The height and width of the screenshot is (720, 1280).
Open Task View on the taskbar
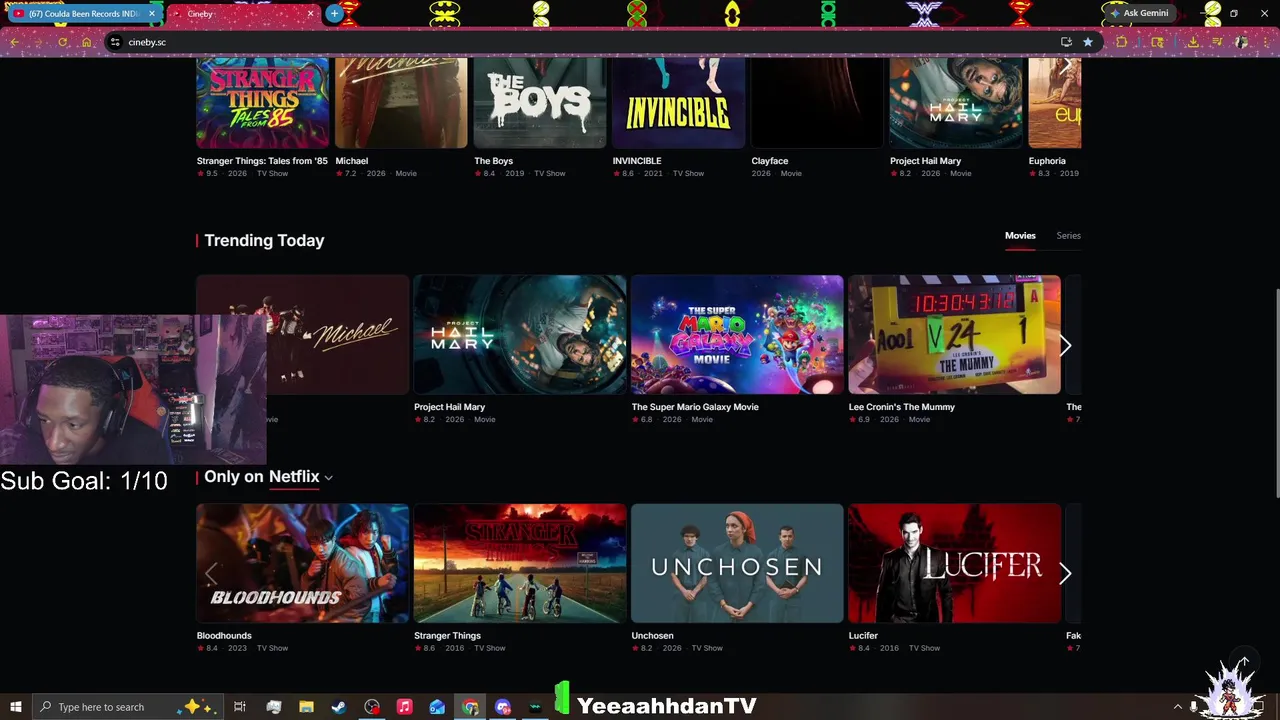(240, 707)
